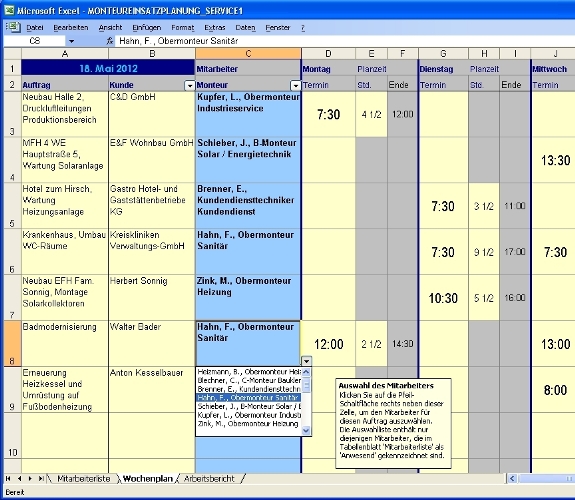Open the Extras menu
575x500 pixels.
pos(215,28)
